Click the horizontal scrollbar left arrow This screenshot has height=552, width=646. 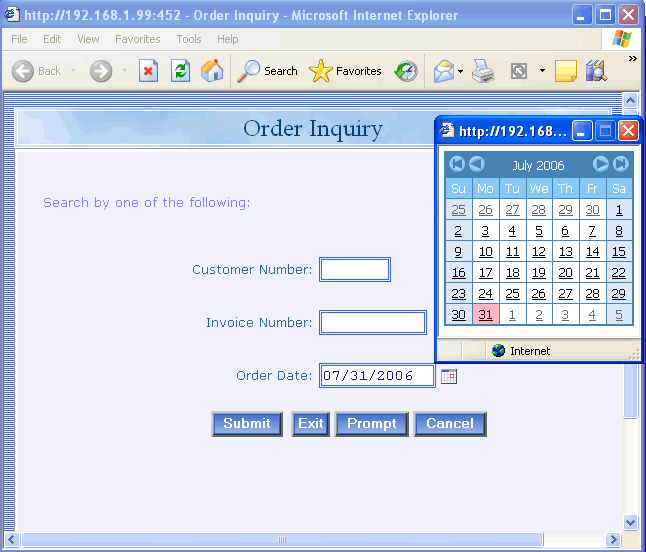11,540
